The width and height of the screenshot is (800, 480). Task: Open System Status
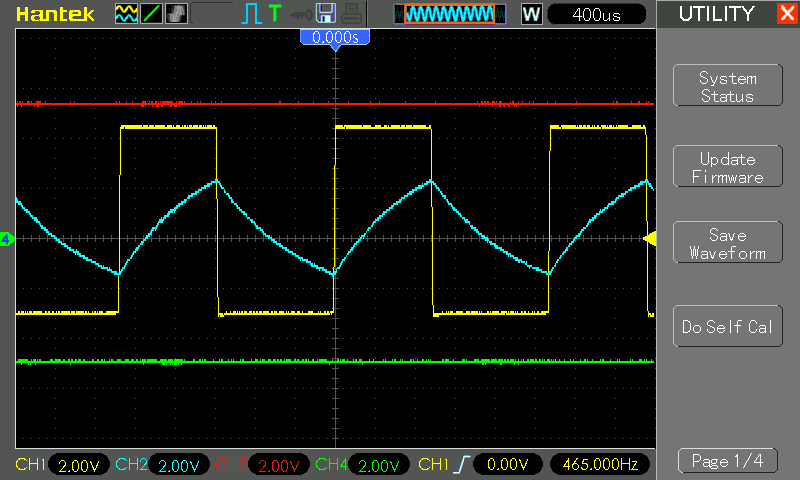tap(727, 86)
